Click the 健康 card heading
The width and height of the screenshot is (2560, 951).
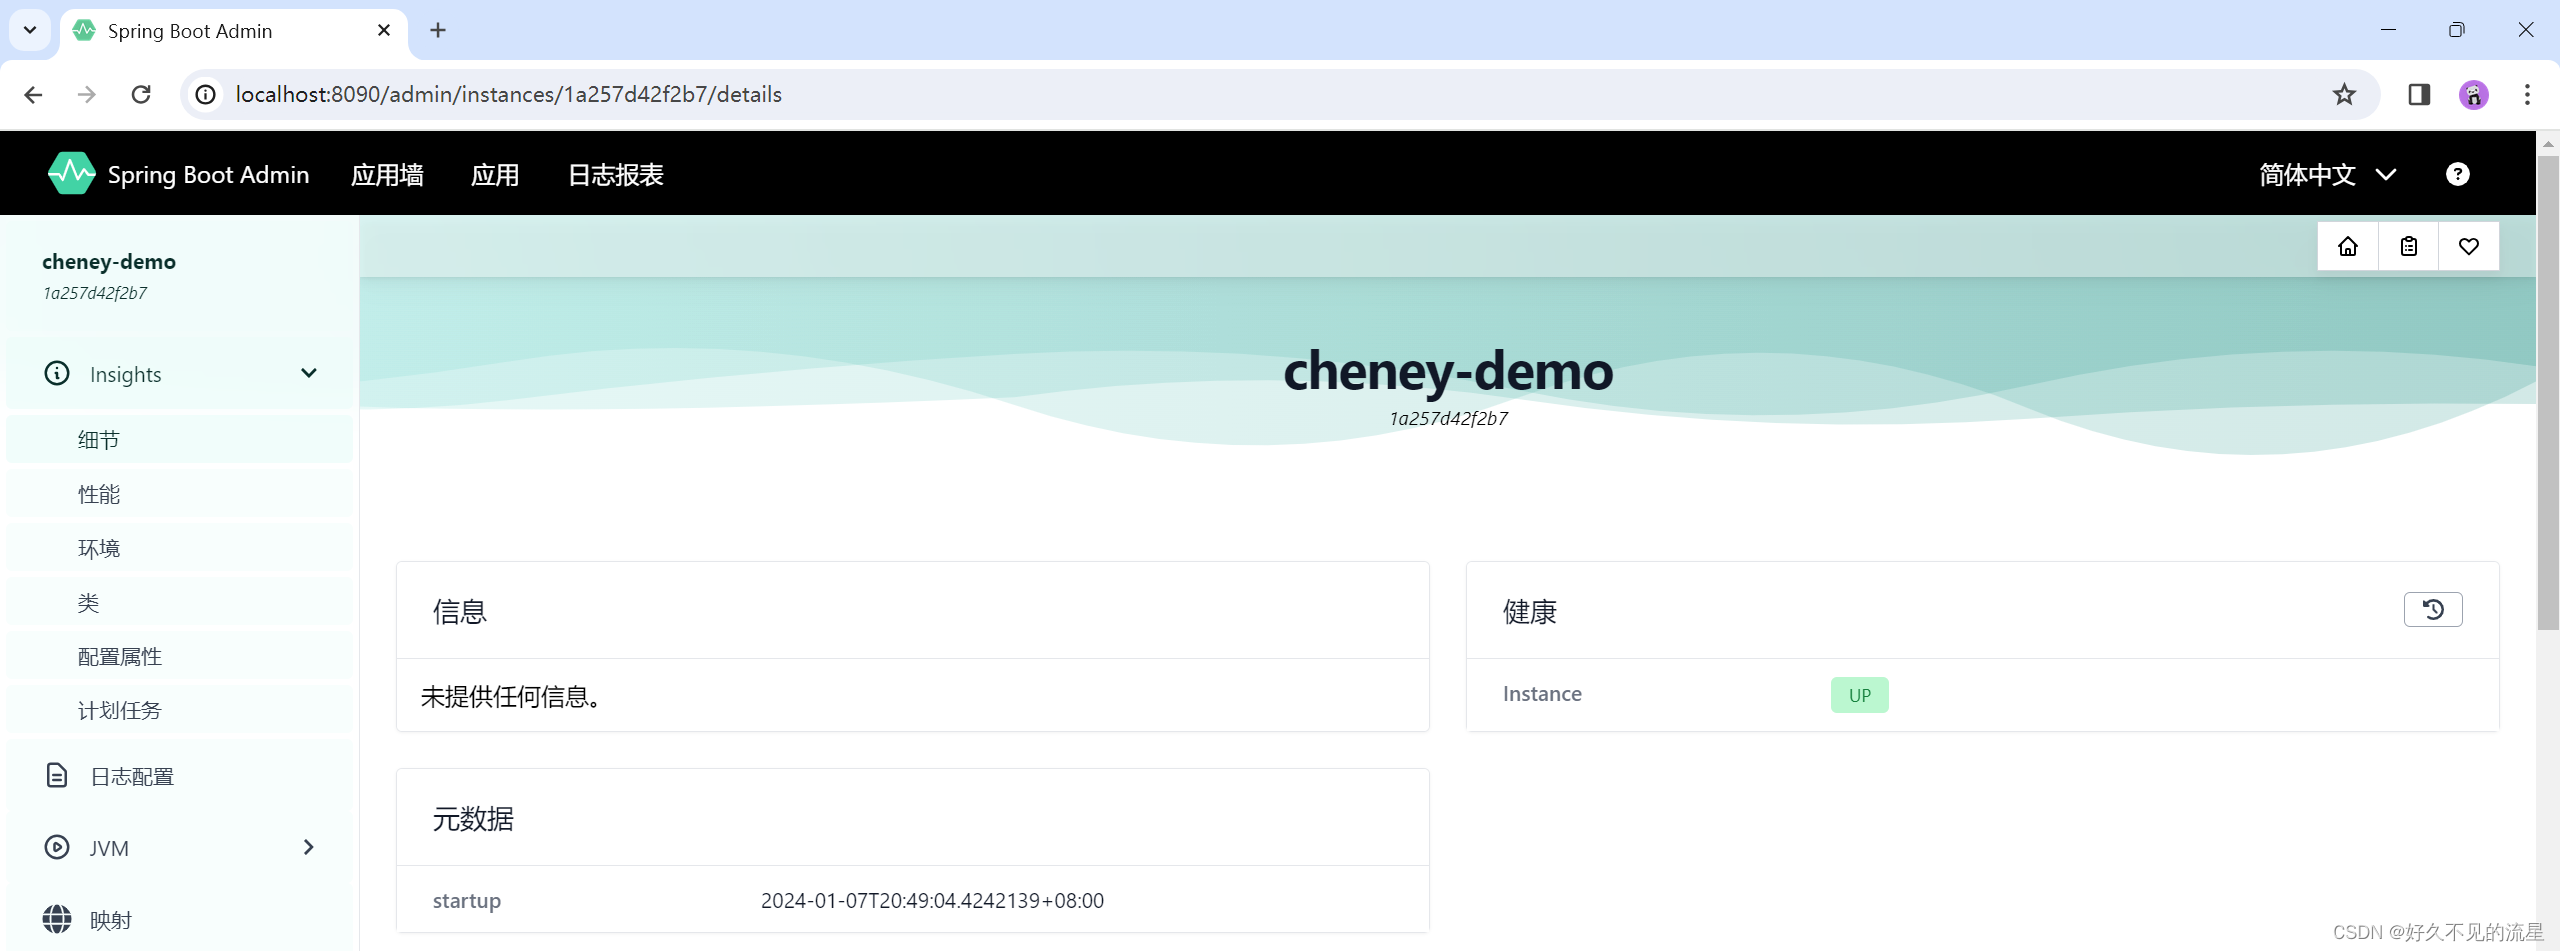tap(1529, 611)
